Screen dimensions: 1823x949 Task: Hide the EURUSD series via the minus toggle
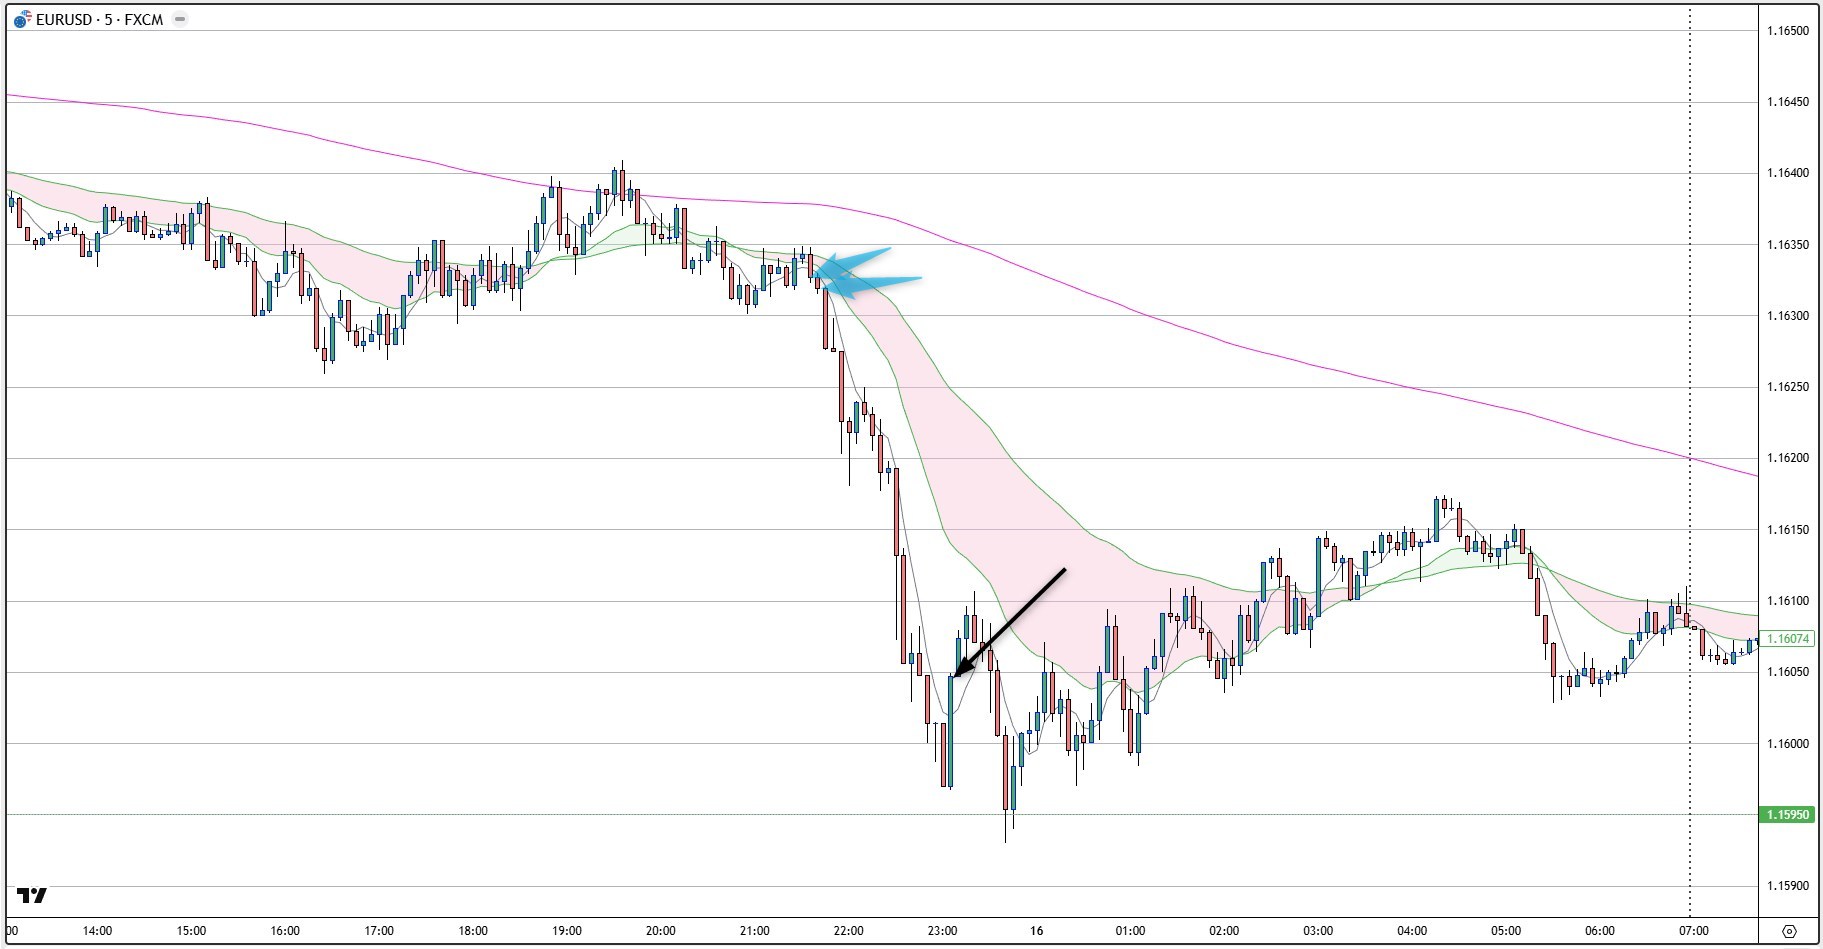click(180, 18)
